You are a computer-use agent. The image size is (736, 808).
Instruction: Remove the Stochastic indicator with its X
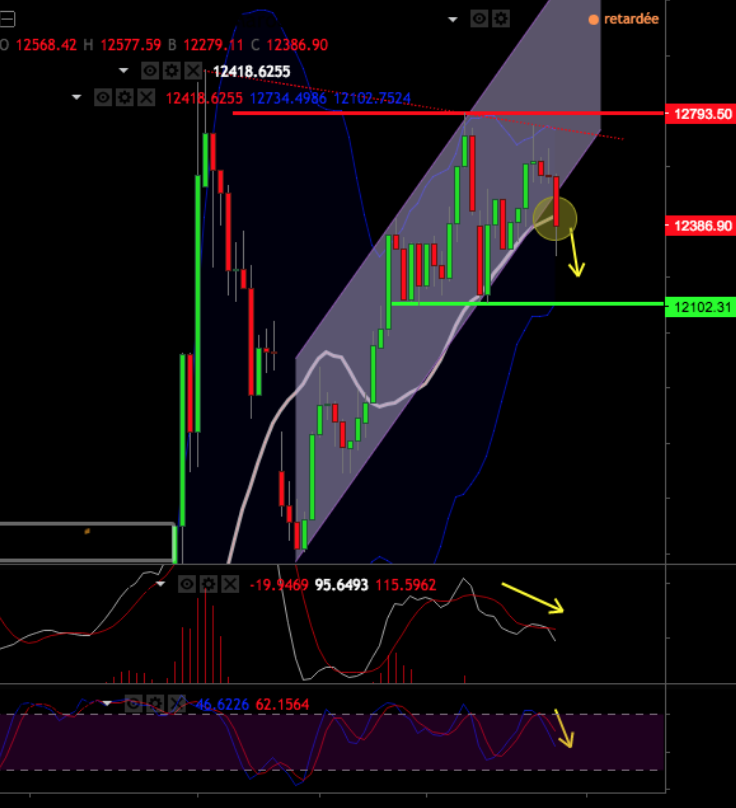point(175,704)
